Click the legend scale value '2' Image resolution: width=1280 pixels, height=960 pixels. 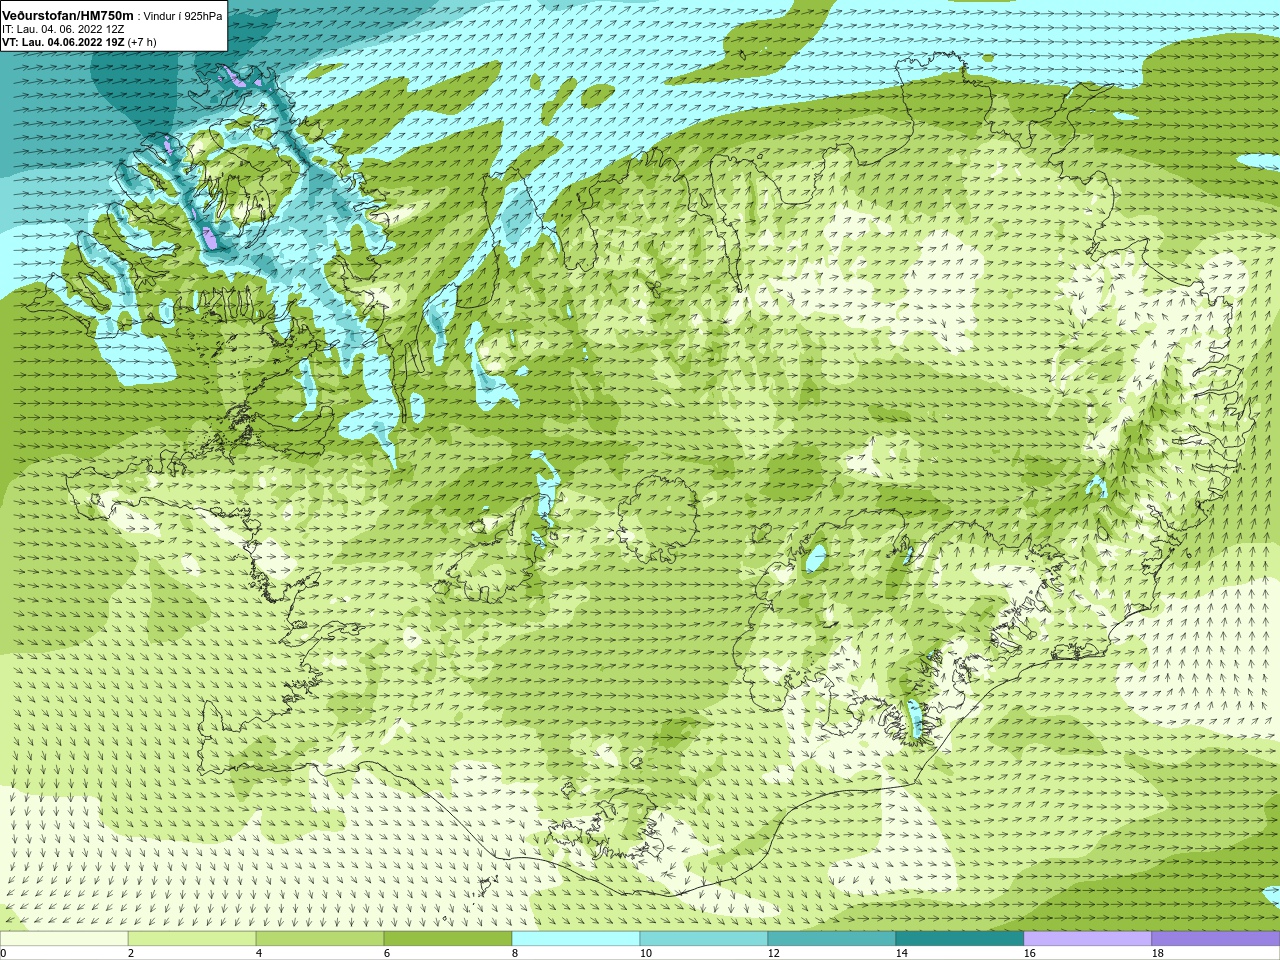[131, 953]
